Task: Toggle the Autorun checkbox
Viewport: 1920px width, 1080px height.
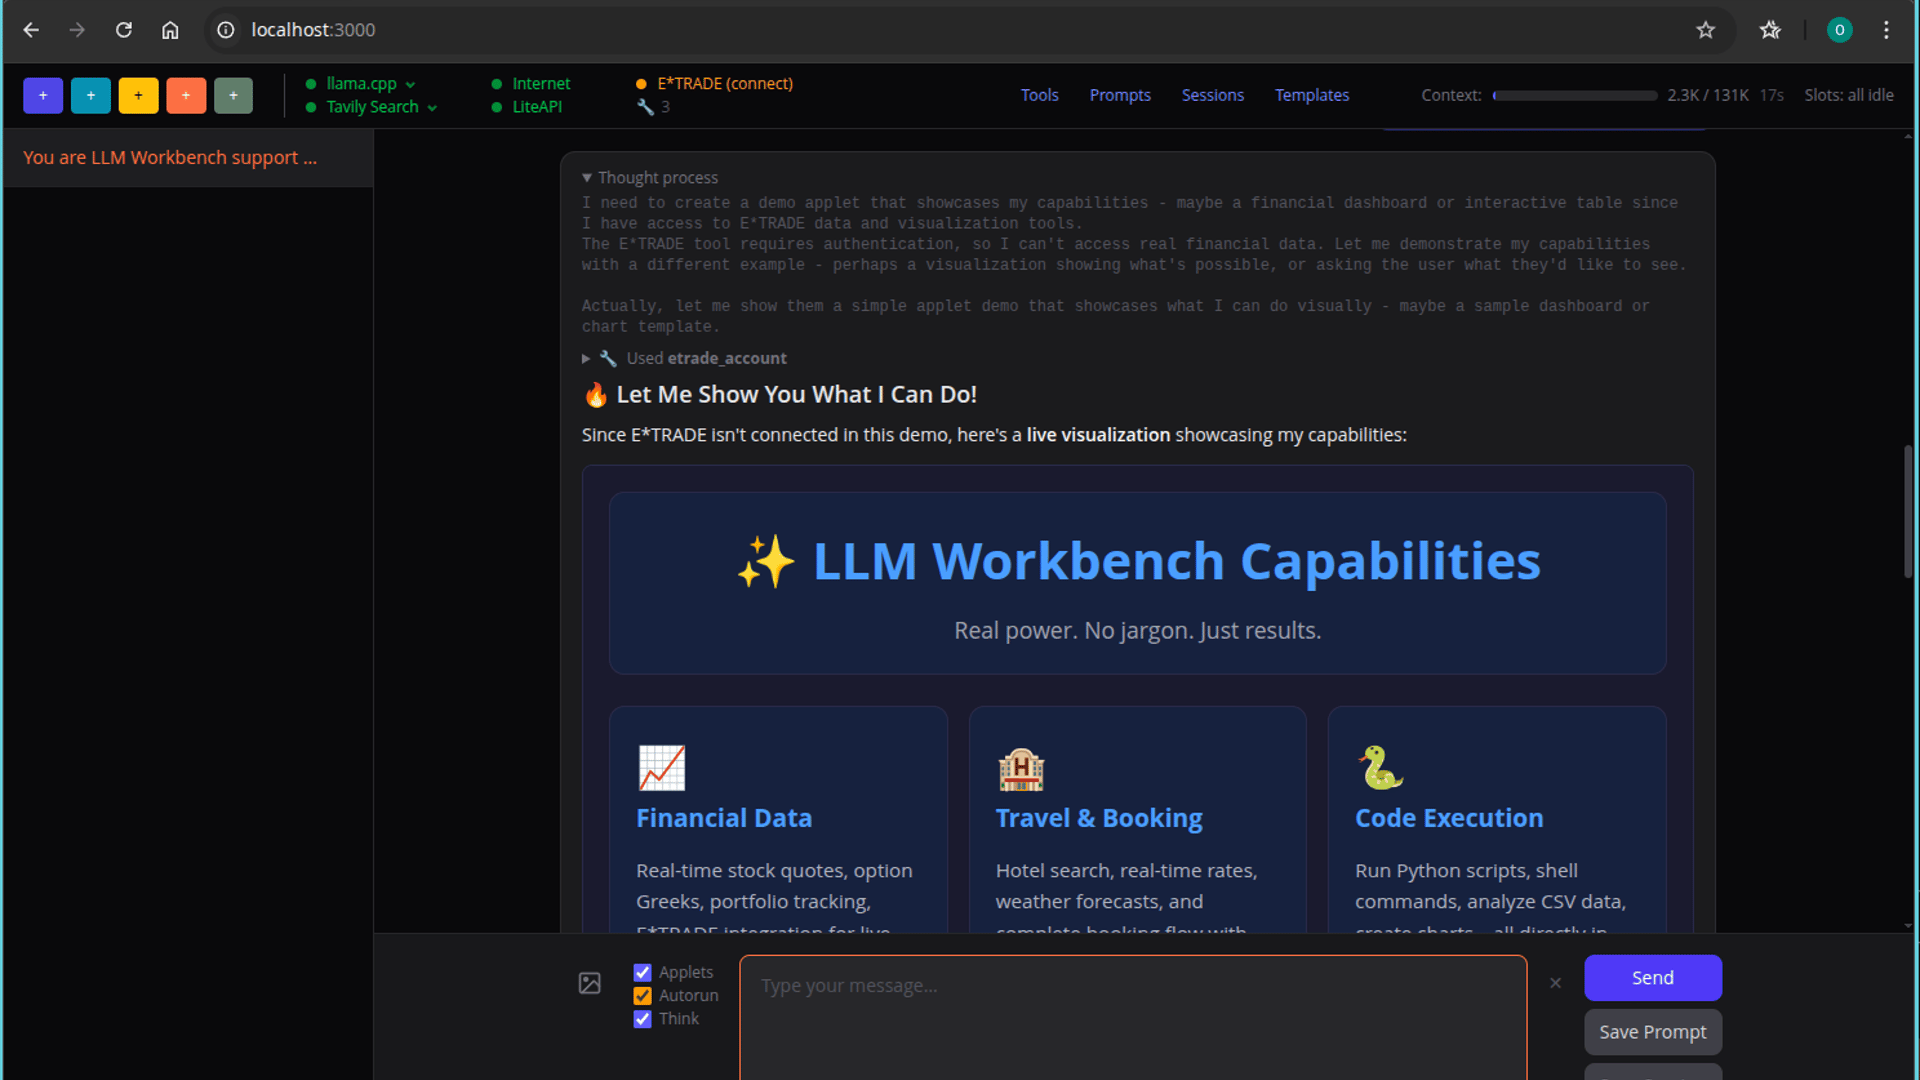Action: [643, 996]
